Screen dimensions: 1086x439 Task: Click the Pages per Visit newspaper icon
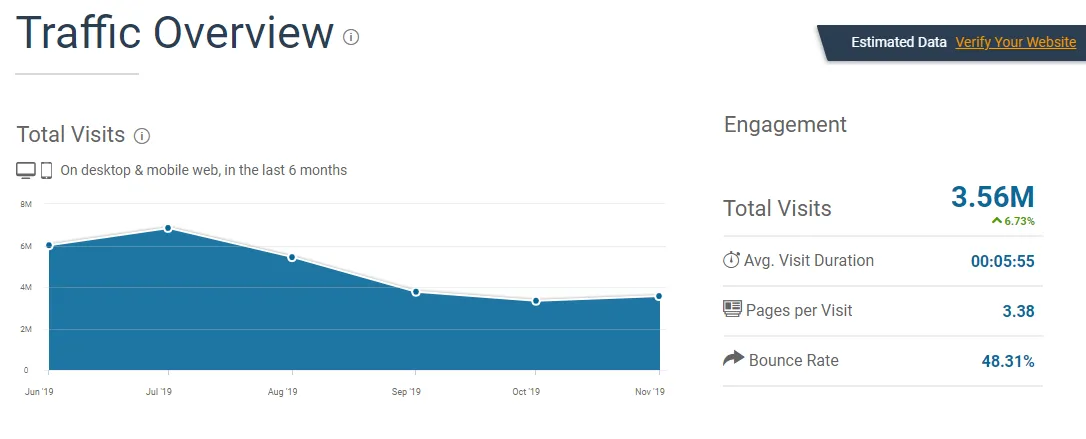[732, 309]
